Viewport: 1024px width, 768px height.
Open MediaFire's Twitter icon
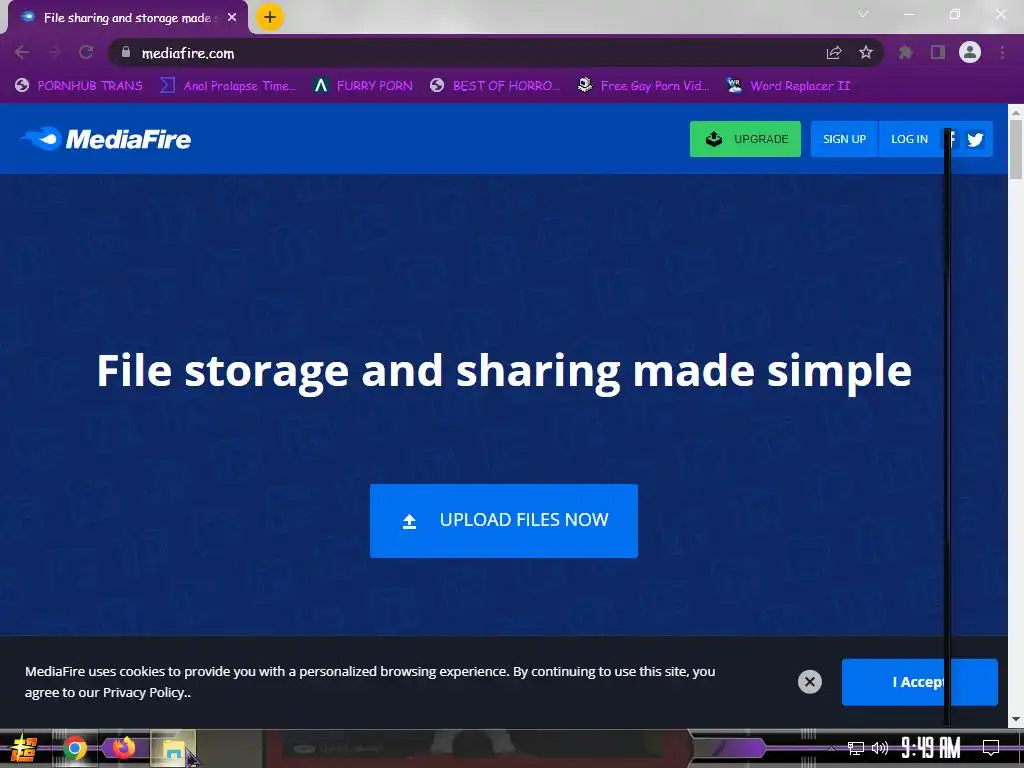[976, 140]
